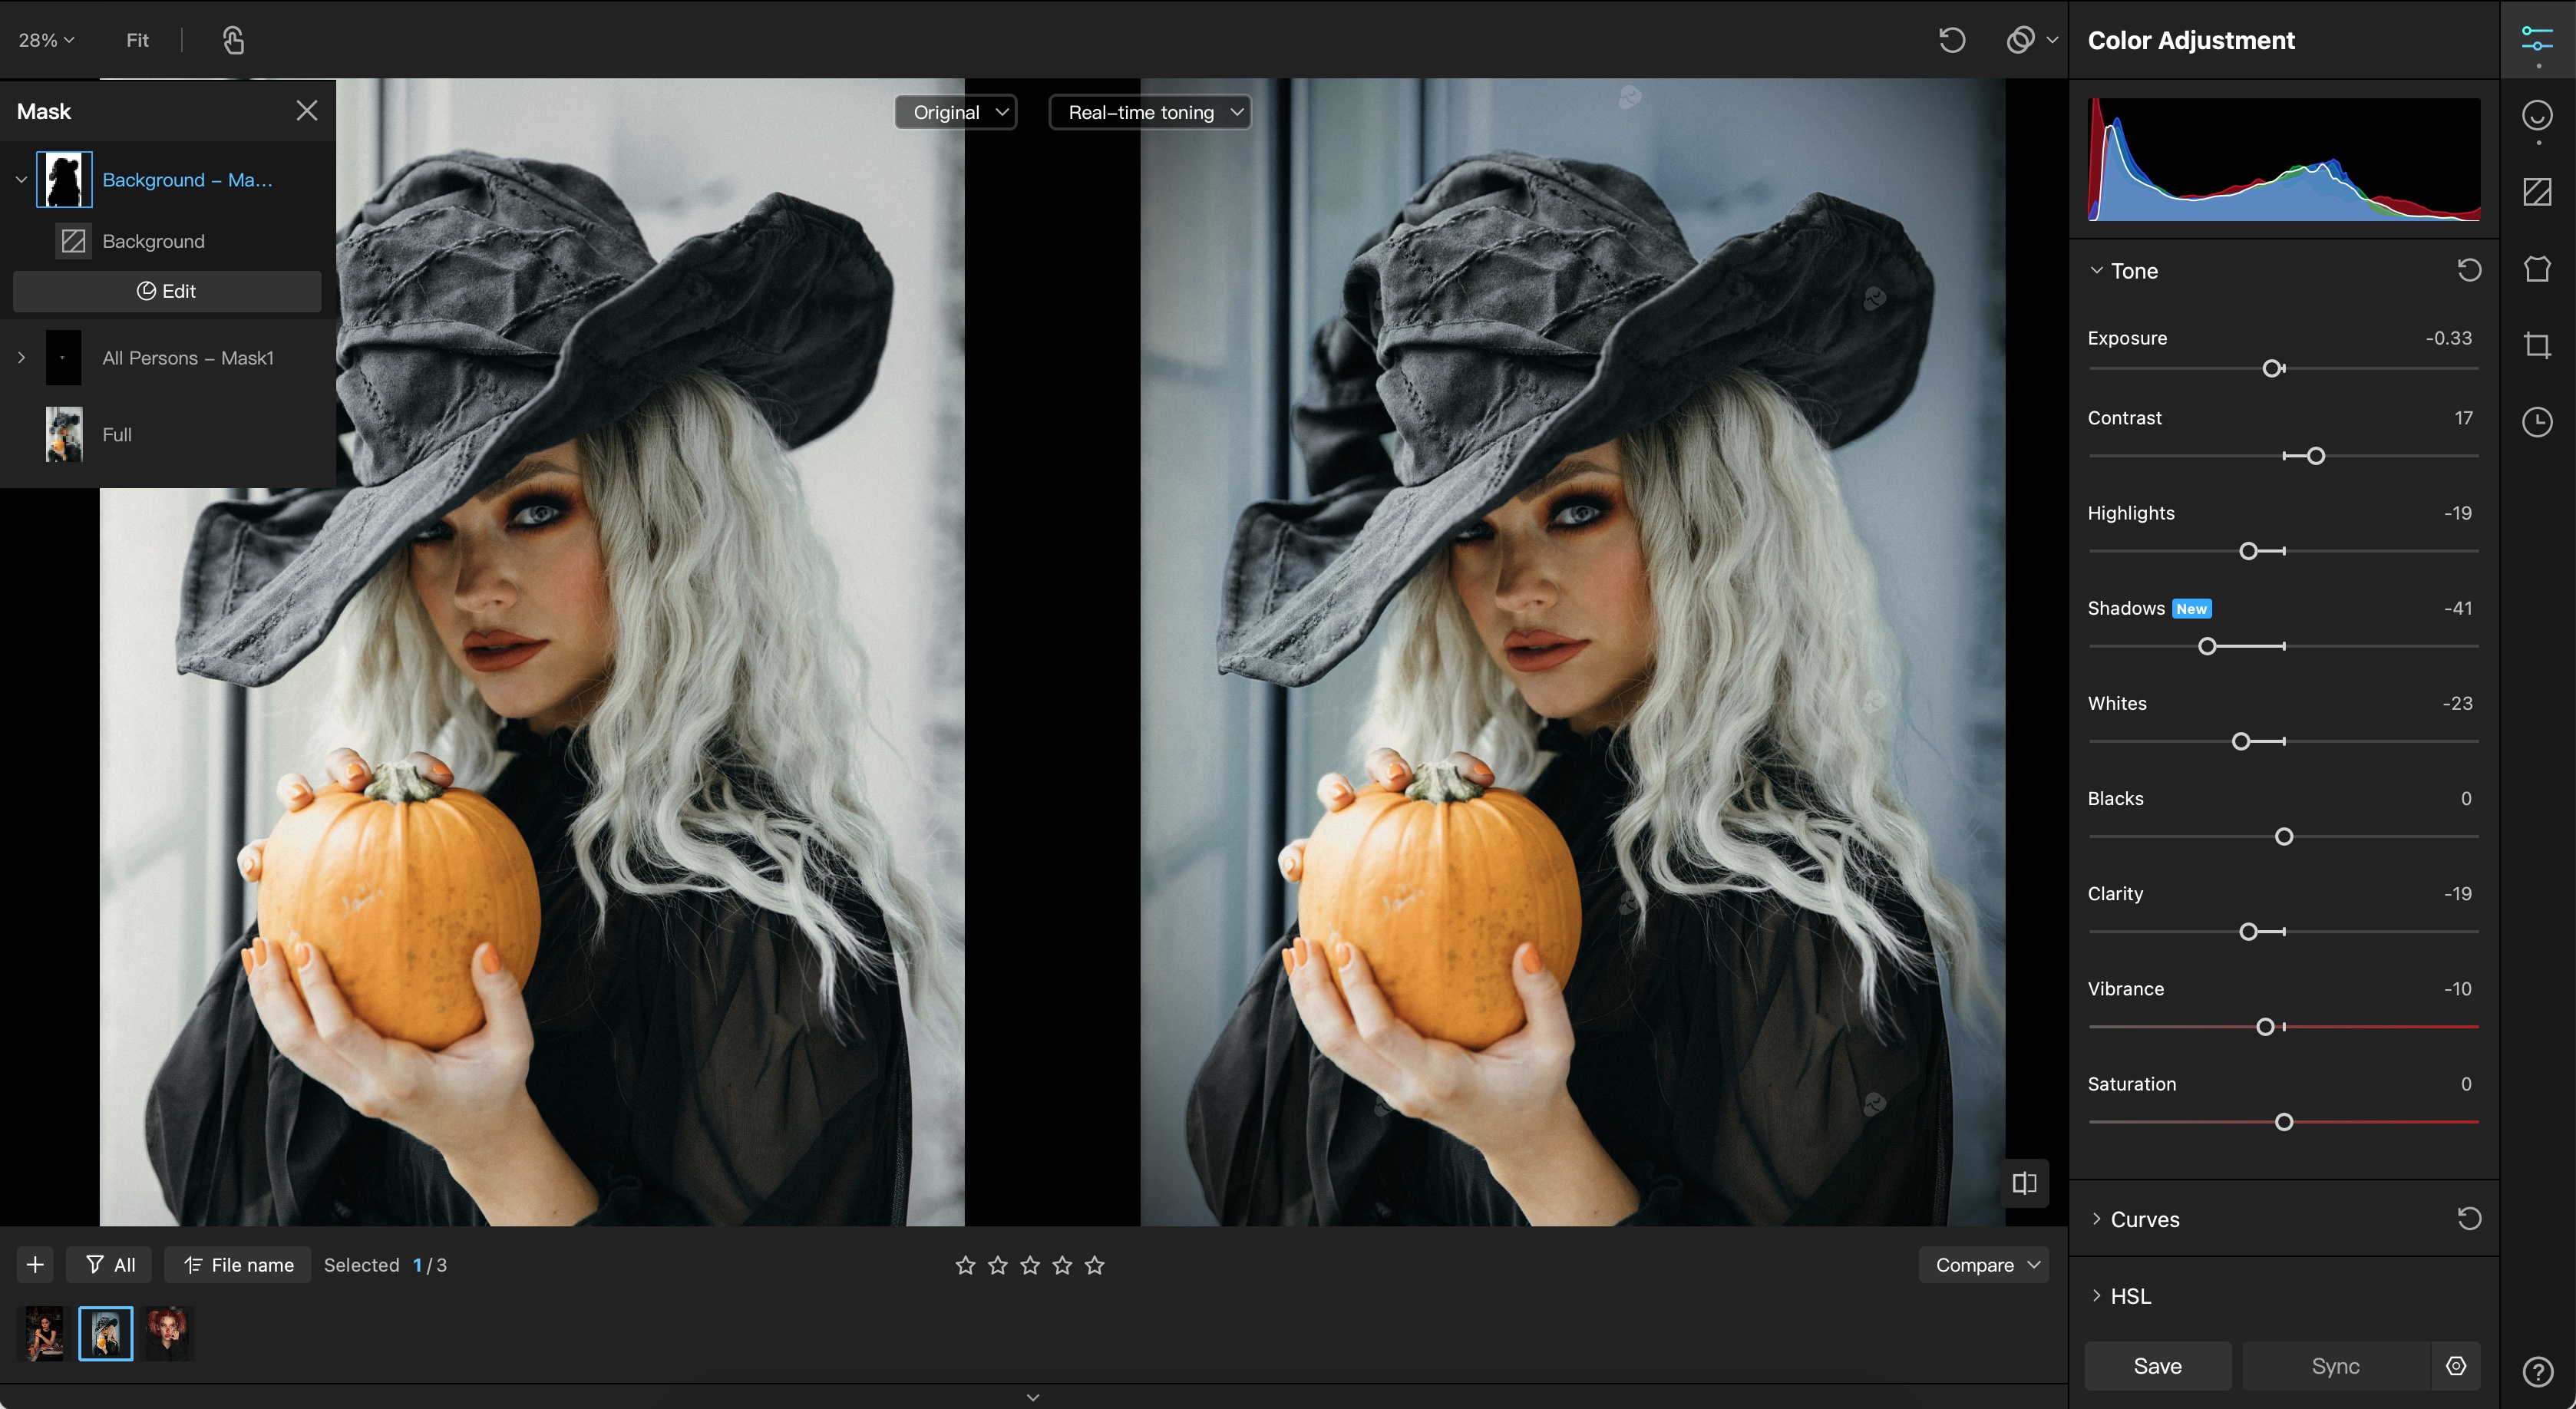
Task: Toggle the split compare view icon
Action: point(2024,1183)
